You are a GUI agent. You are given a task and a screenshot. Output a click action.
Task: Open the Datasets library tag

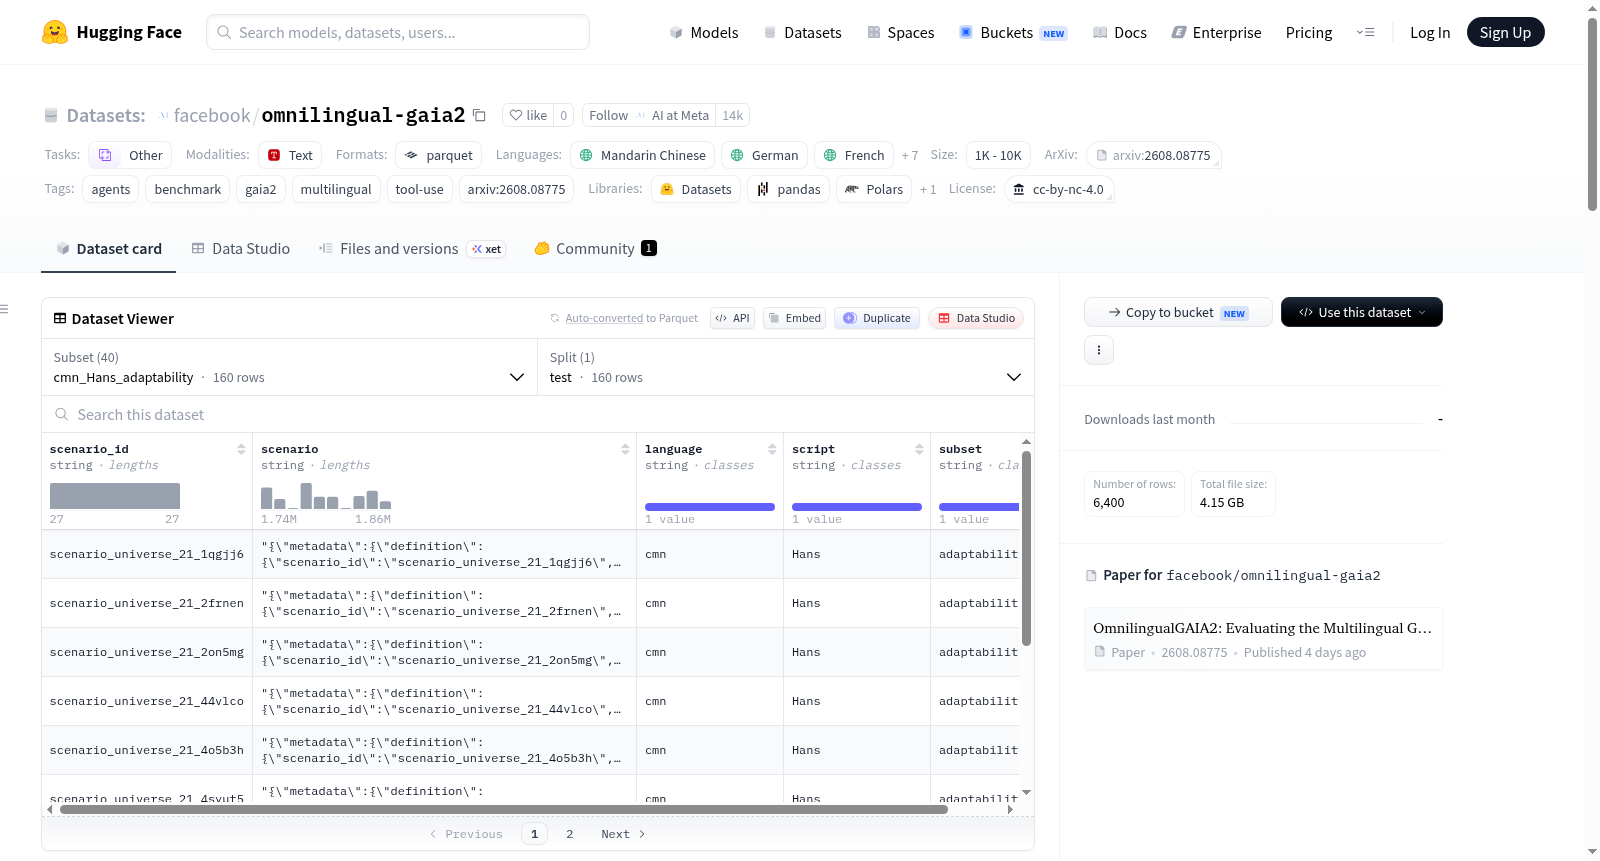click(x=696, y=189)
